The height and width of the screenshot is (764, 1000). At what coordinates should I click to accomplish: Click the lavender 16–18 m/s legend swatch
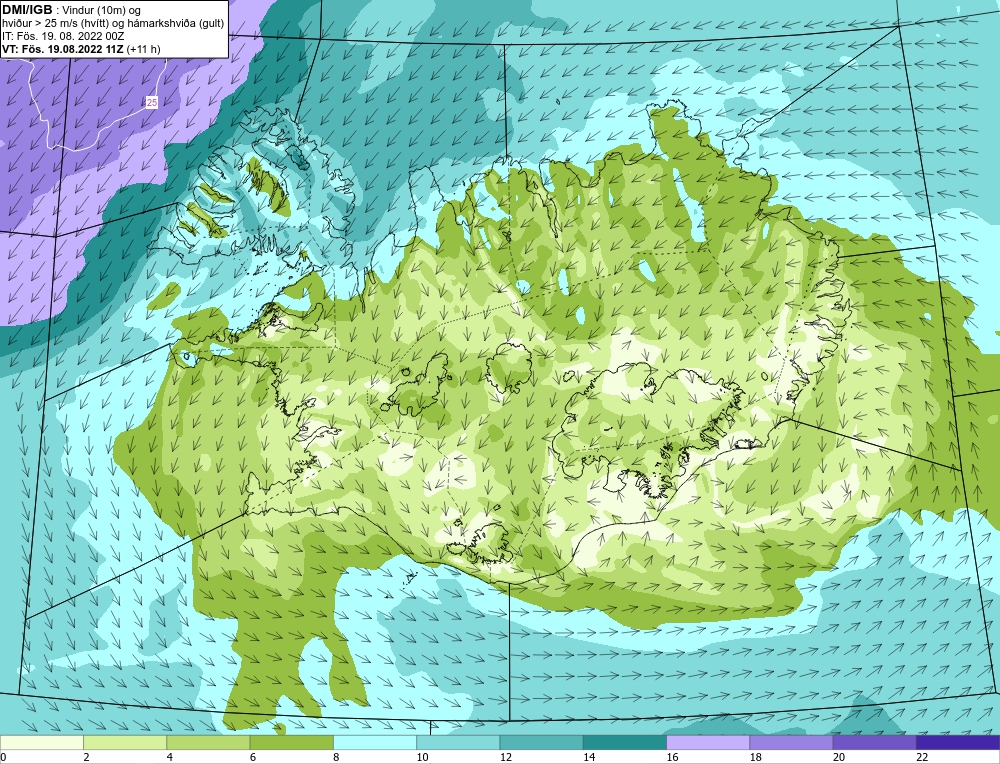click(708, 742)
